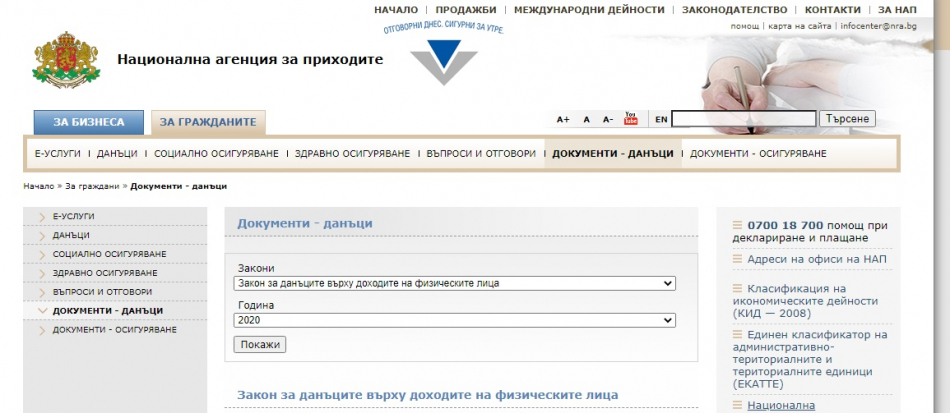The width and height of the screenshot is (950, 413).
Task: Switch to ЗА БИЗНЕСА tab
Action: click(89, 122)
